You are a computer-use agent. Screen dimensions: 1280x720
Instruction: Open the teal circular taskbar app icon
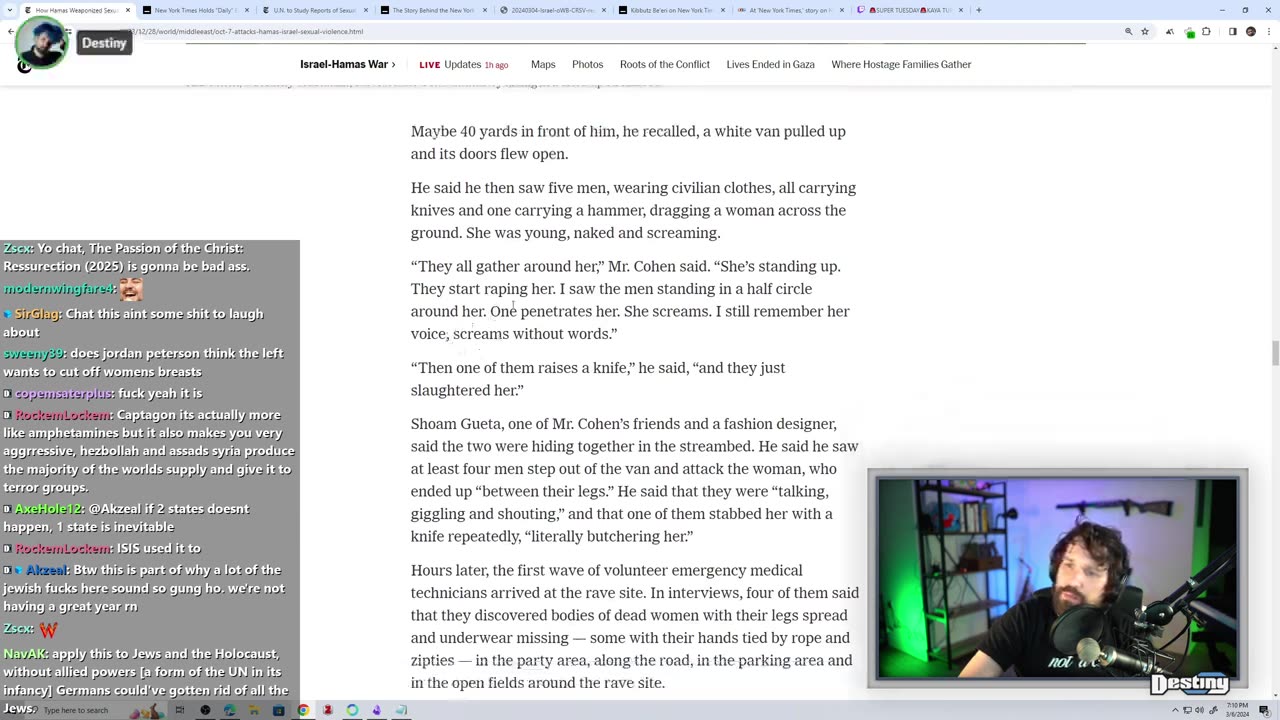pos(352,710)
